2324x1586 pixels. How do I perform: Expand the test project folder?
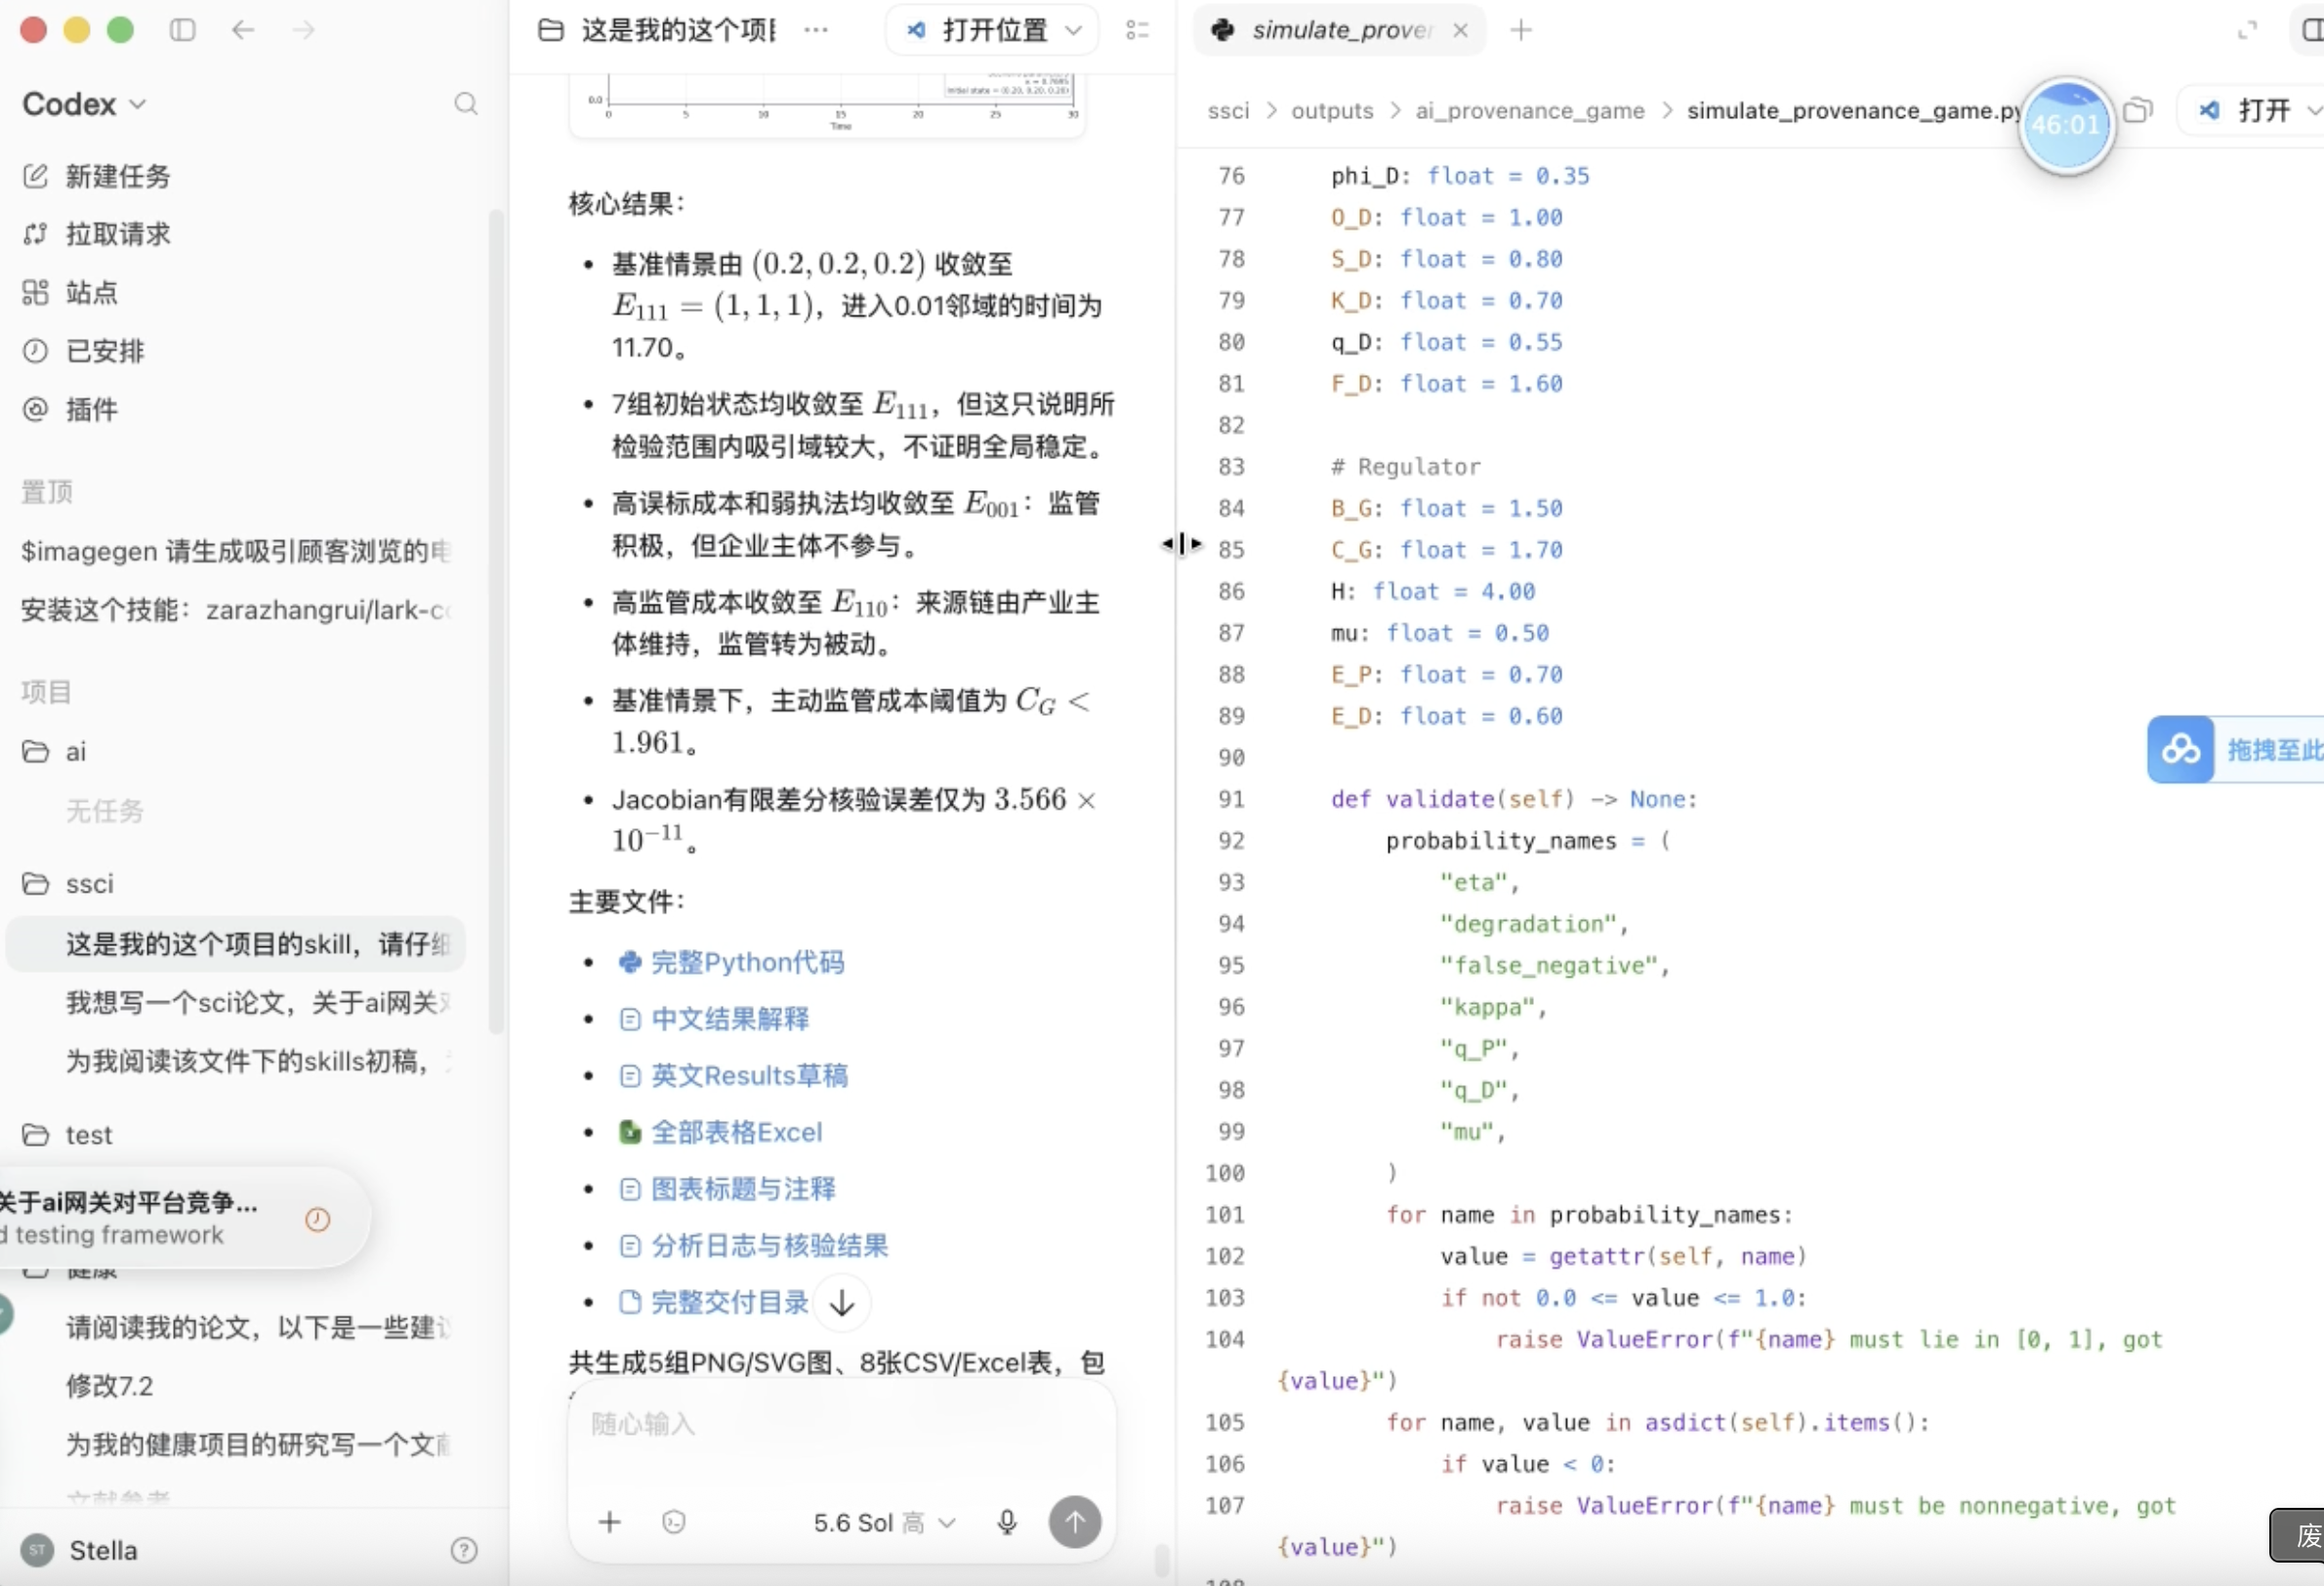click(x=67, y=1135)
